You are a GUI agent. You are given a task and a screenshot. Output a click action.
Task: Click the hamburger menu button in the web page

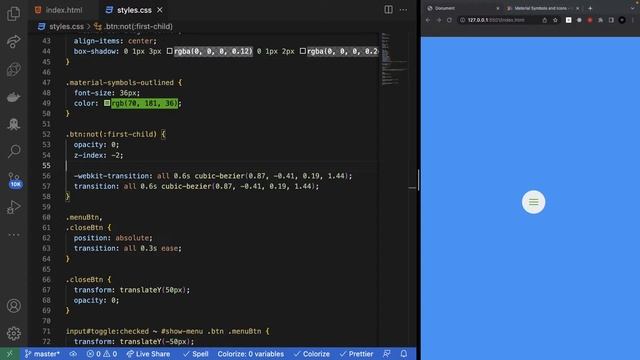tap(533, 202)
